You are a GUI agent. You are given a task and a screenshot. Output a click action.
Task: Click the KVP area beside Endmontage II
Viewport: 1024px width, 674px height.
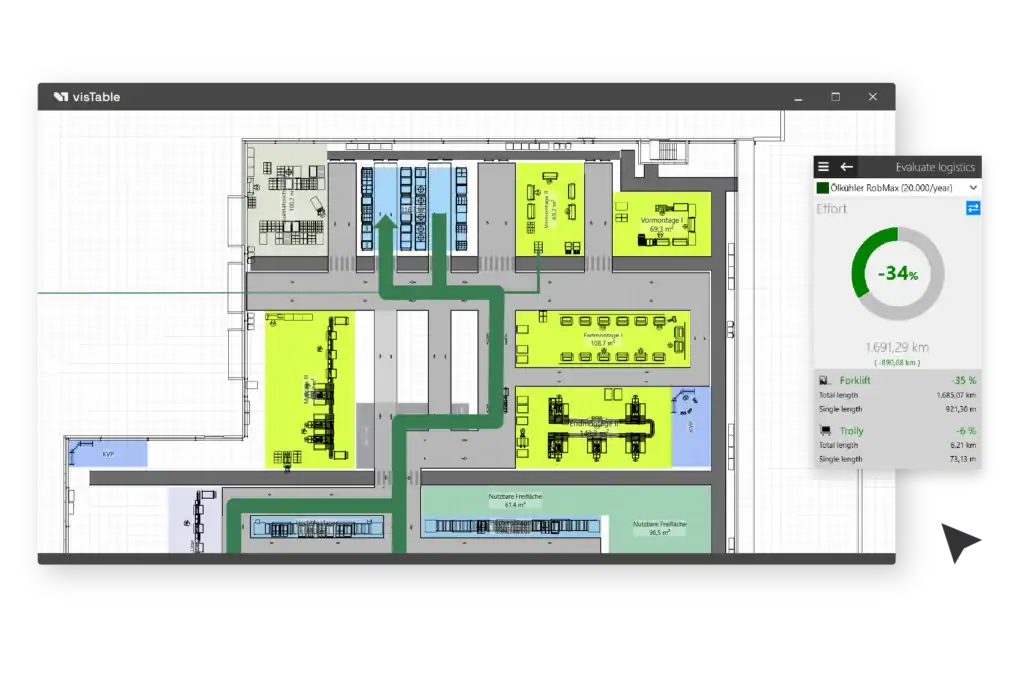[691, 427]
